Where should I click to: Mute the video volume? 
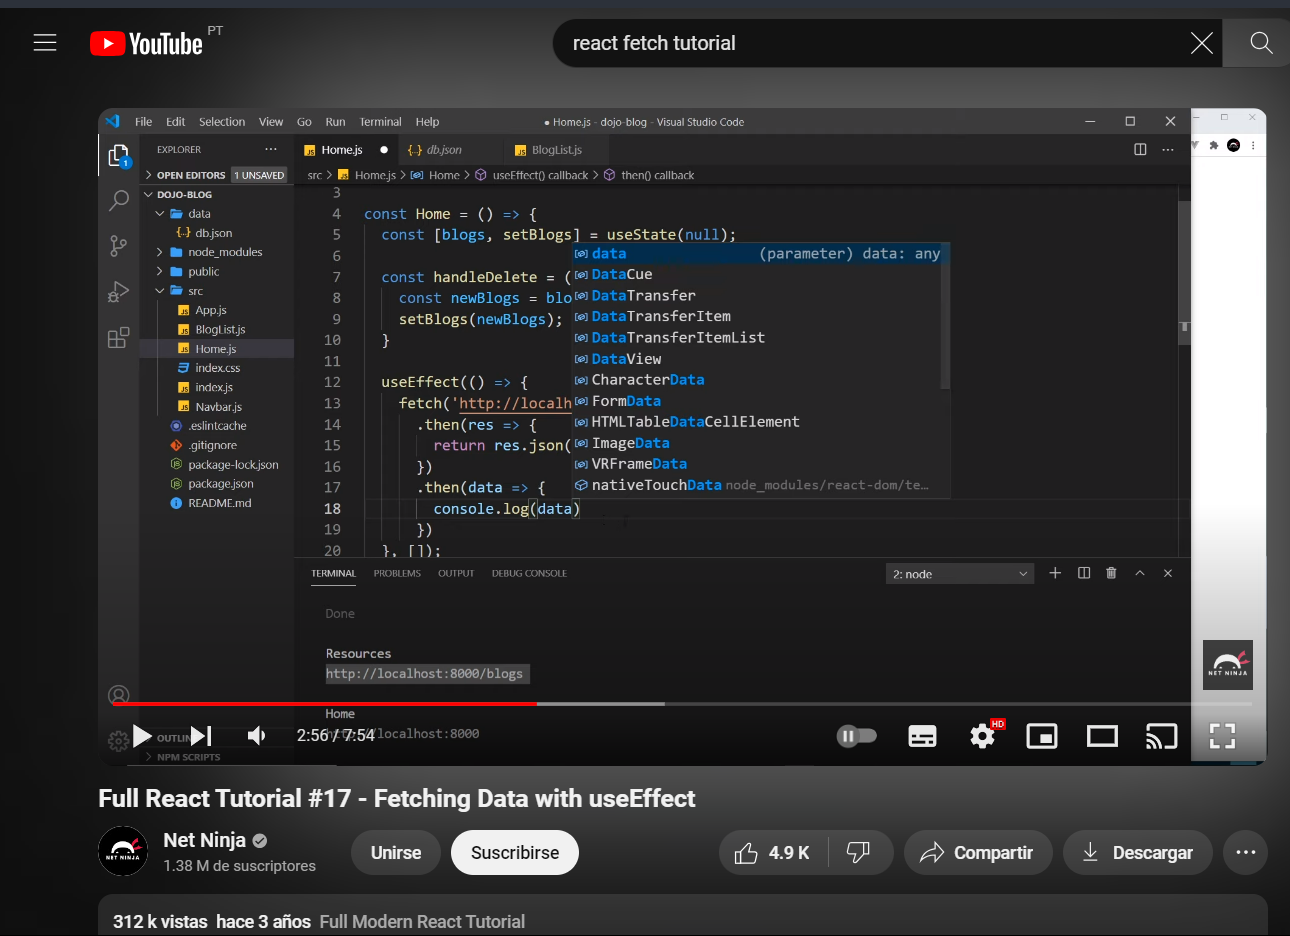[257, 736]
